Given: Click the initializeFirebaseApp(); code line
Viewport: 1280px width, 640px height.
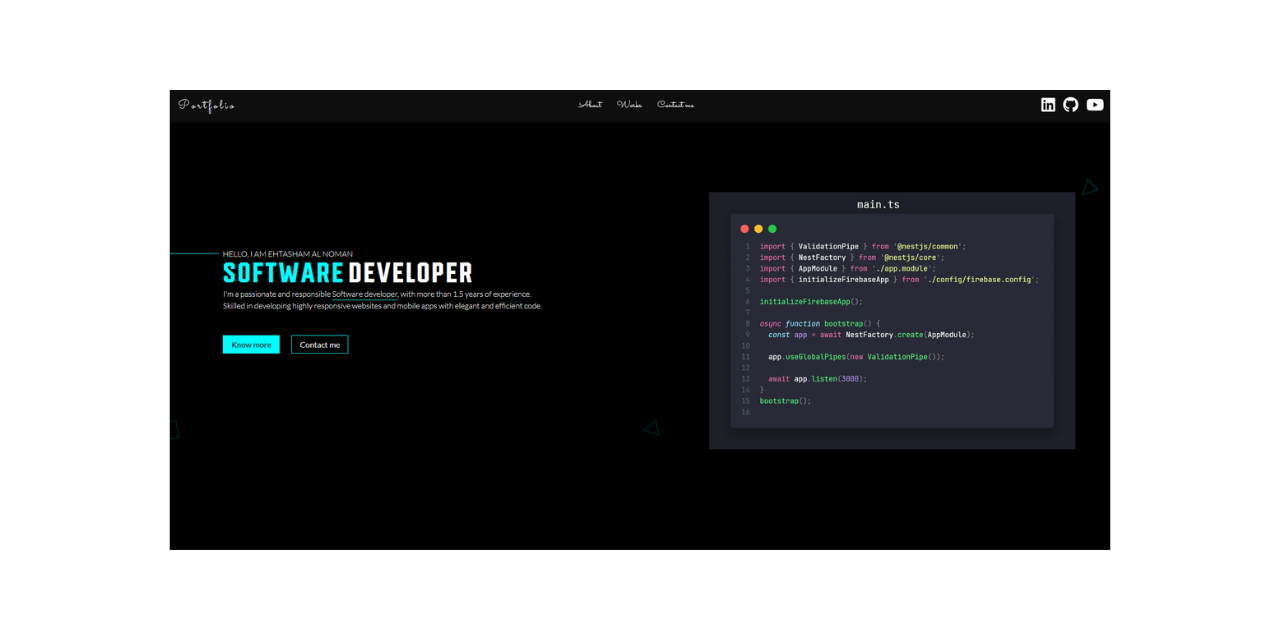Looking at the screenshot, I should tap(811, 301).
